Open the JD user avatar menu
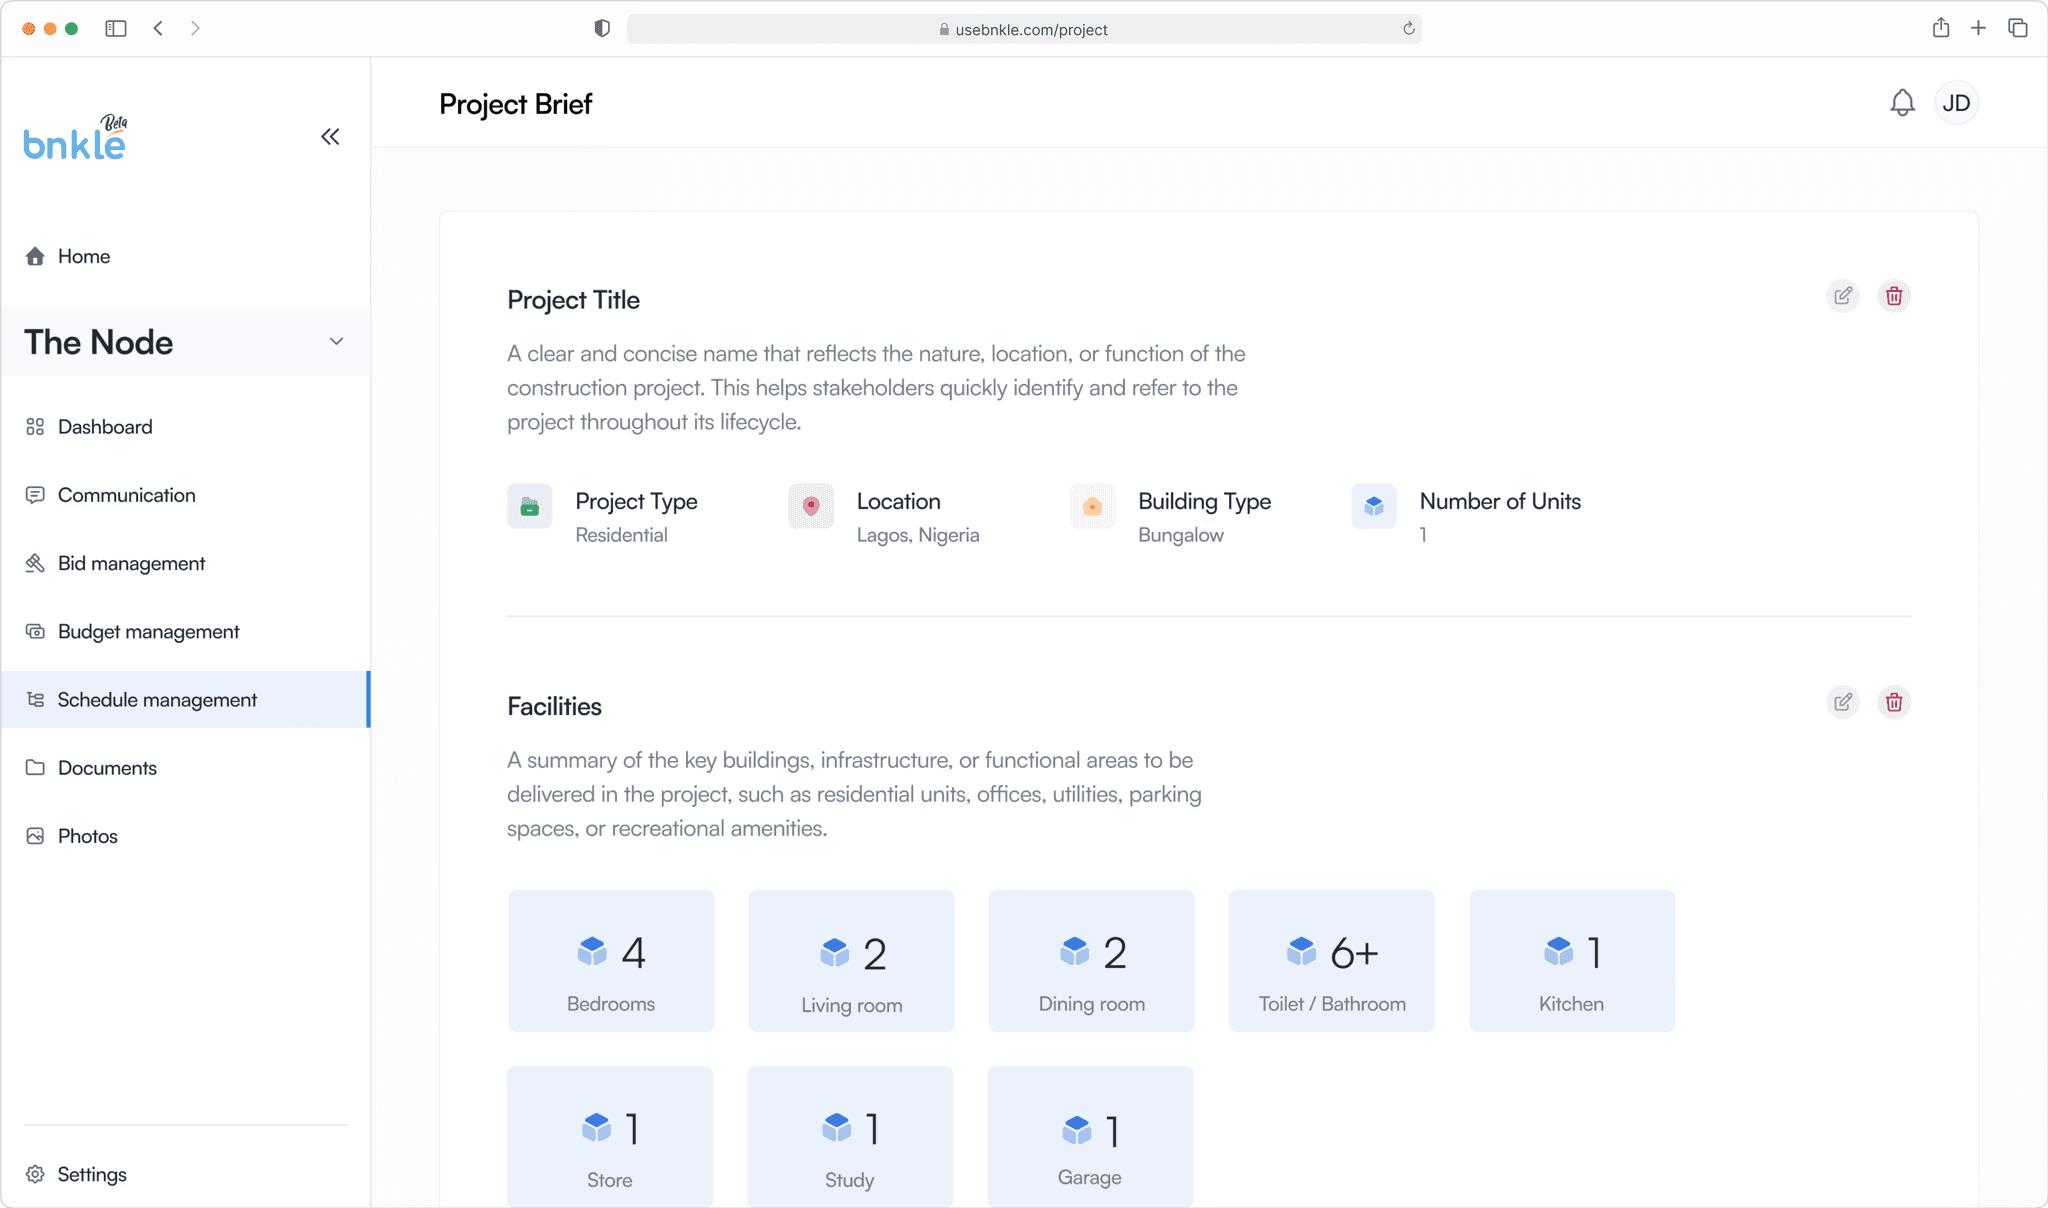Screen dimensions: 2048x1208 coord(1956,103)
